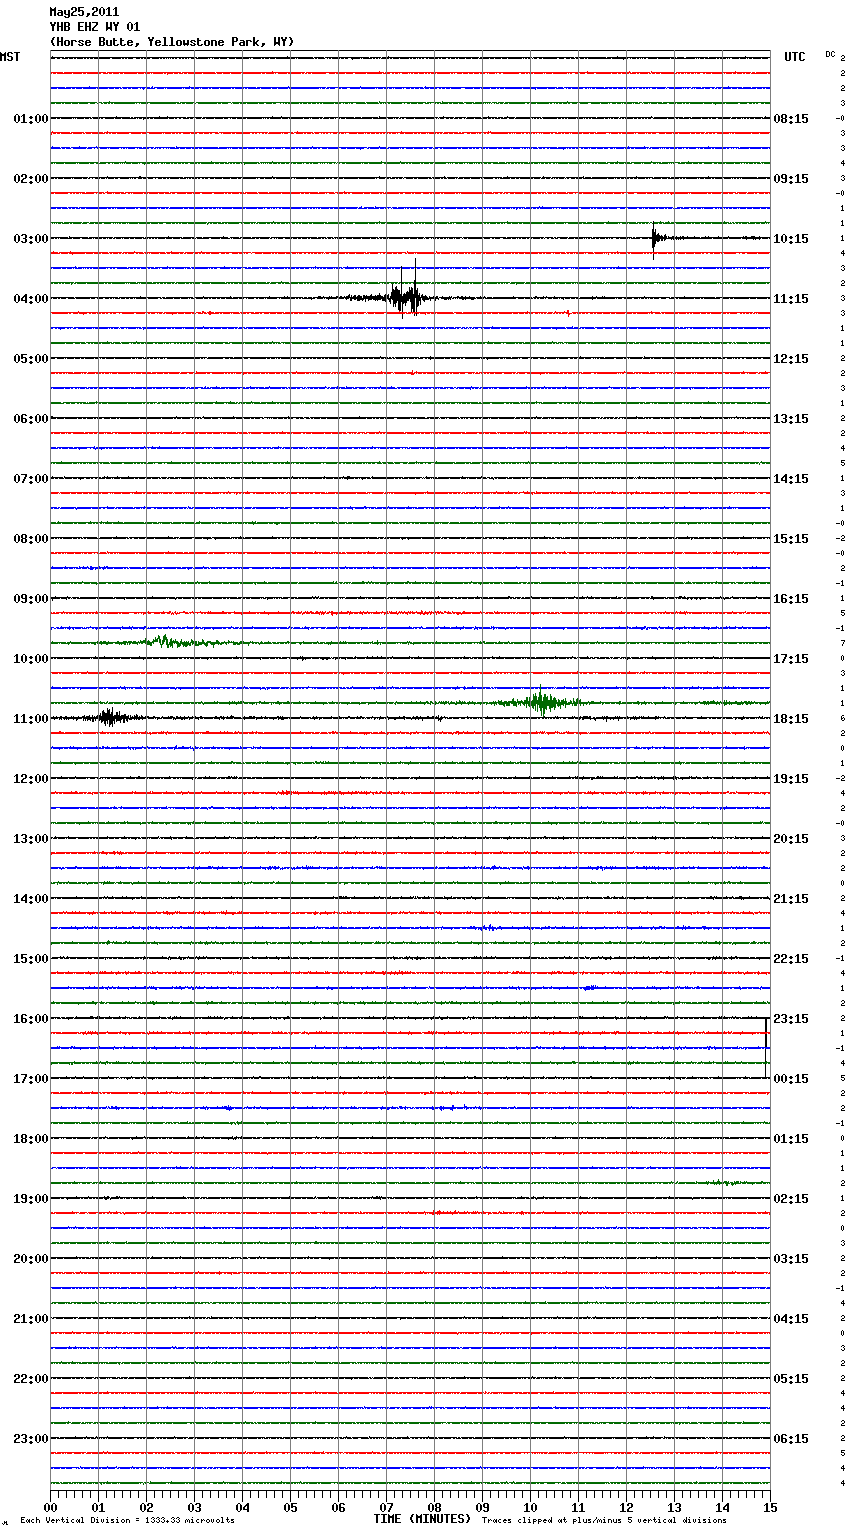Click the UTC time zone label

pos(795,57)
